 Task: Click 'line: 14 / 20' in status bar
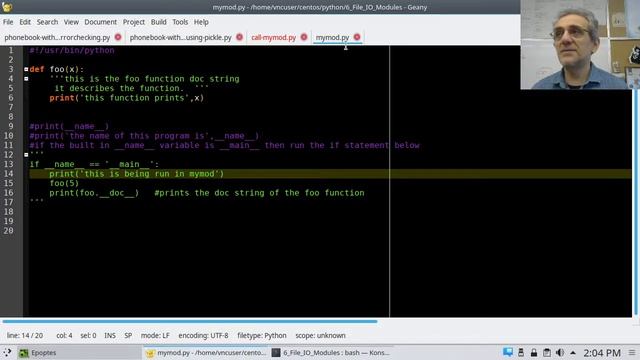25,336
